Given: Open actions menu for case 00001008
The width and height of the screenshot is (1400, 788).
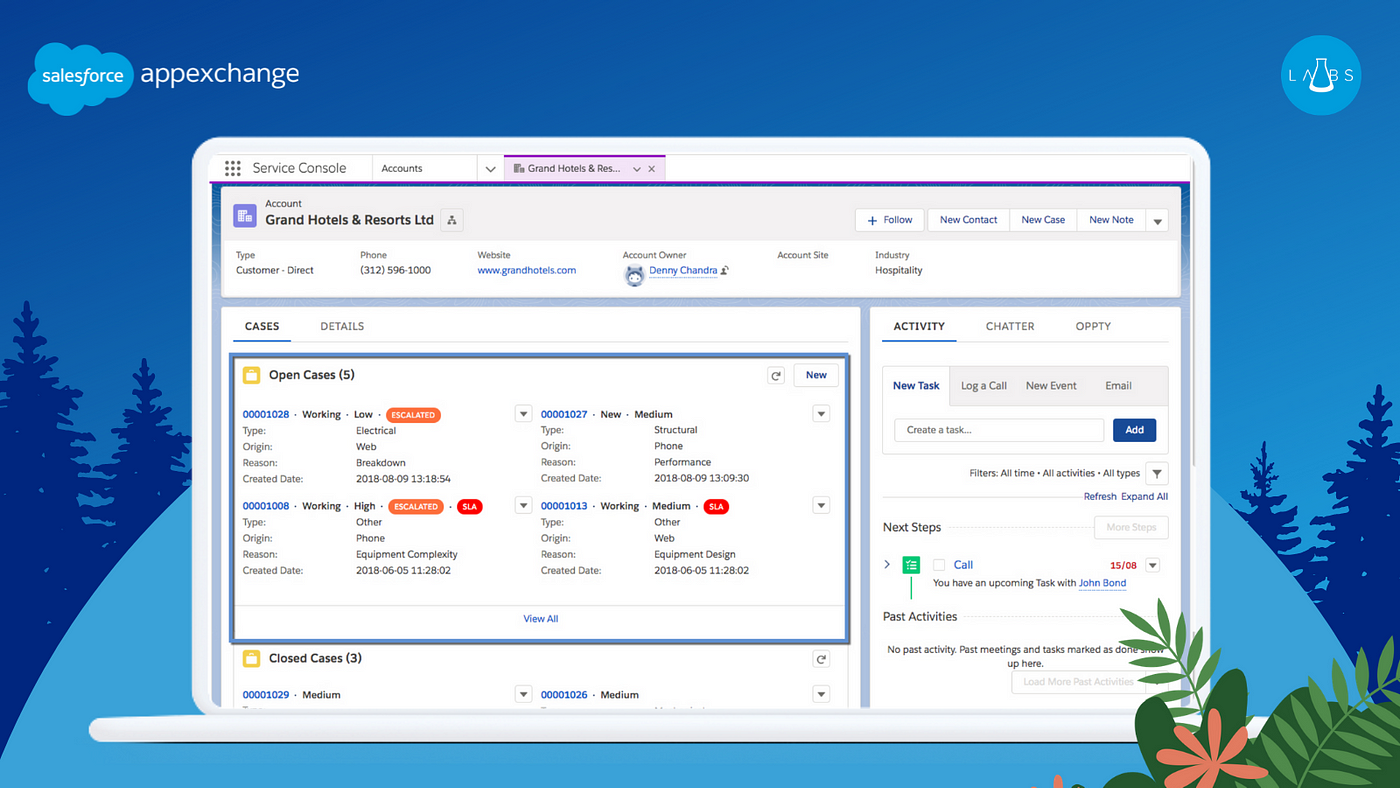Looking at the screenshot, I should (523, 506).
